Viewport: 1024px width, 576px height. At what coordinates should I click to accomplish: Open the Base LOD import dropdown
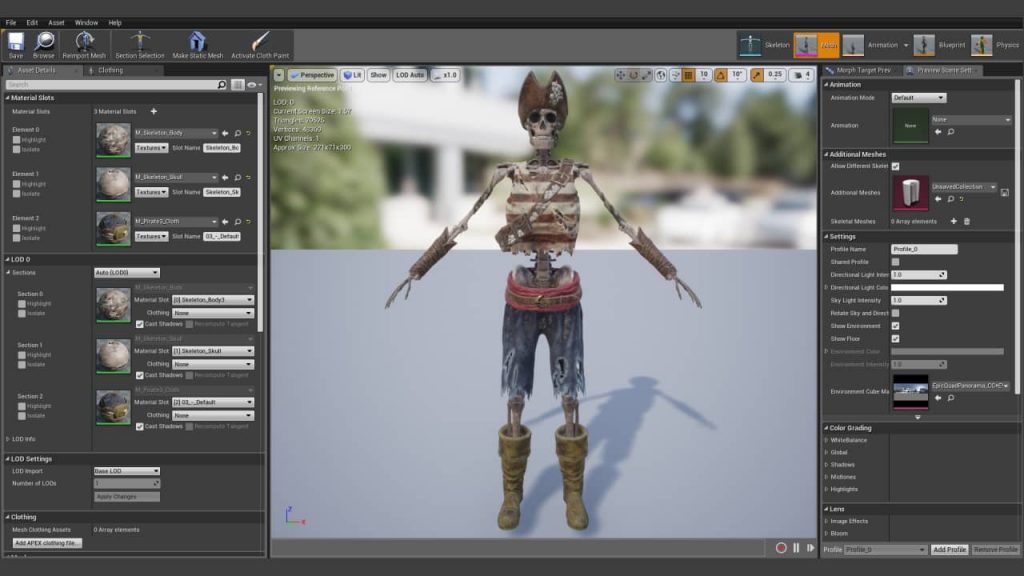pos(127,471)
